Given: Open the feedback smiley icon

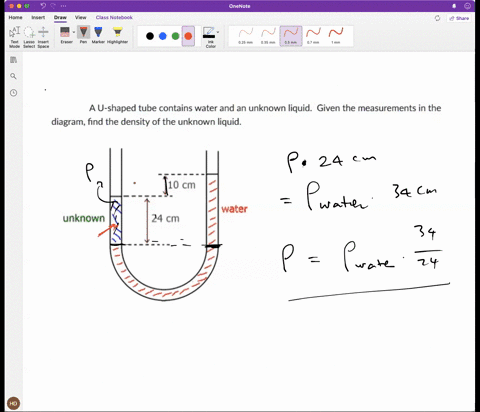Looking at the screenshot, I should pyautogui.click(x=468, y=6).
